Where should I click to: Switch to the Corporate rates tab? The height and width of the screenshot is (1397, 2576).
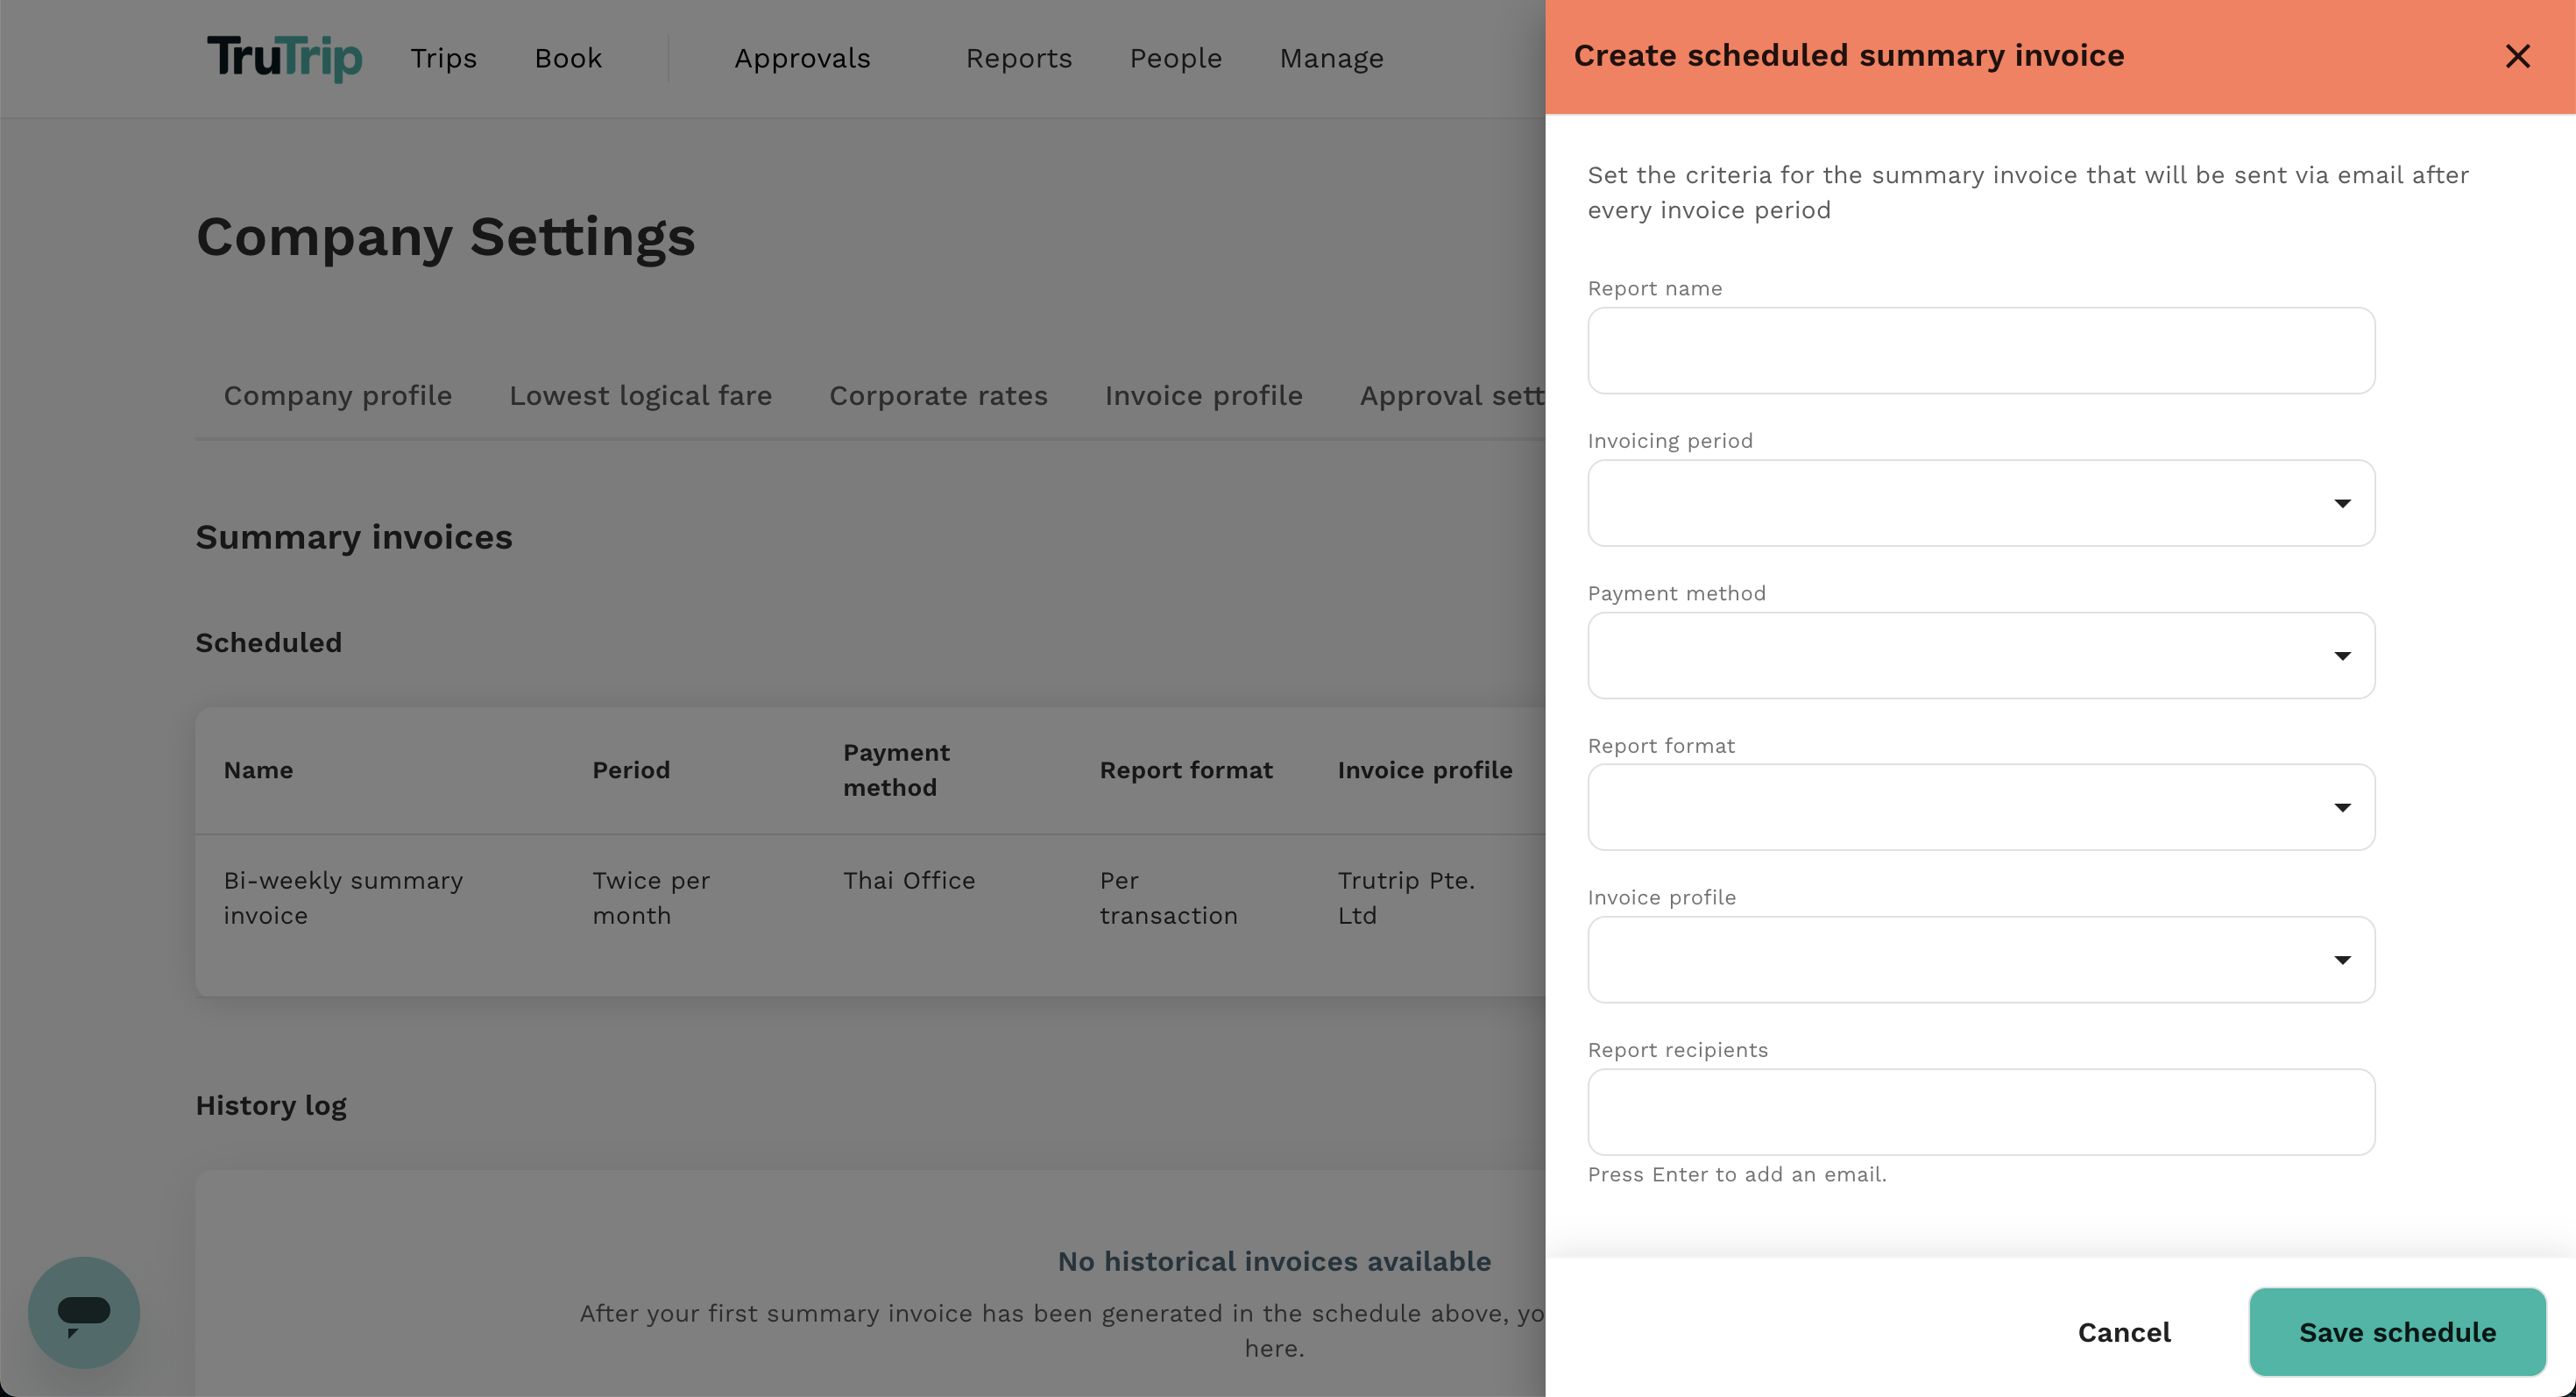(938, 395)
